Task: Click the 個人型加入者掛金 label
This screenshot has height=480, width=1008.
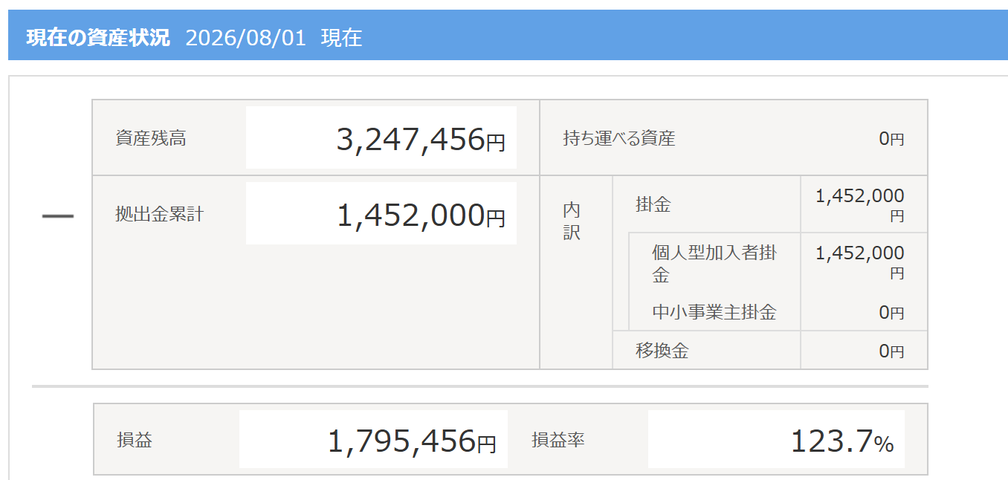Action: 714,264
